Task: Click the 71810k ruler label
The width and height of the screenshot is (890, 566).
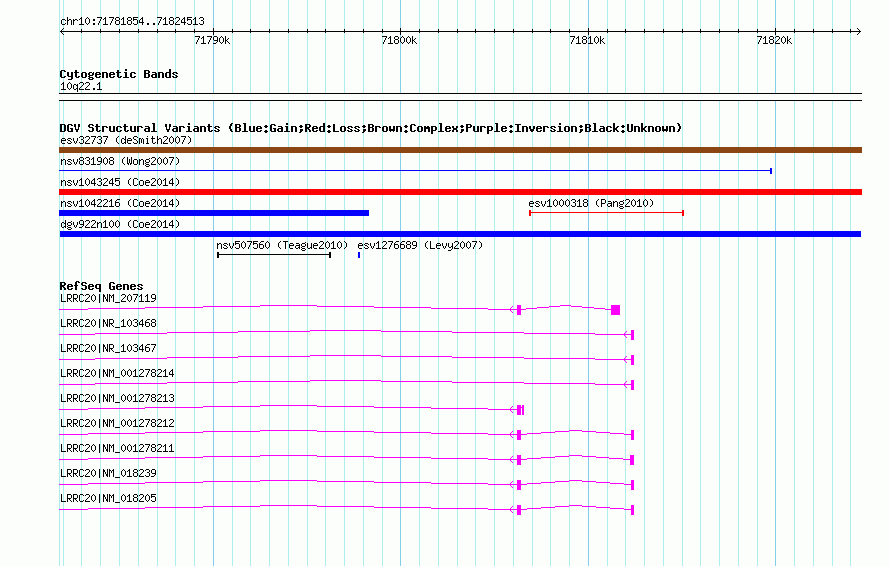Action: pyautogui.click(x=587, y=40)
